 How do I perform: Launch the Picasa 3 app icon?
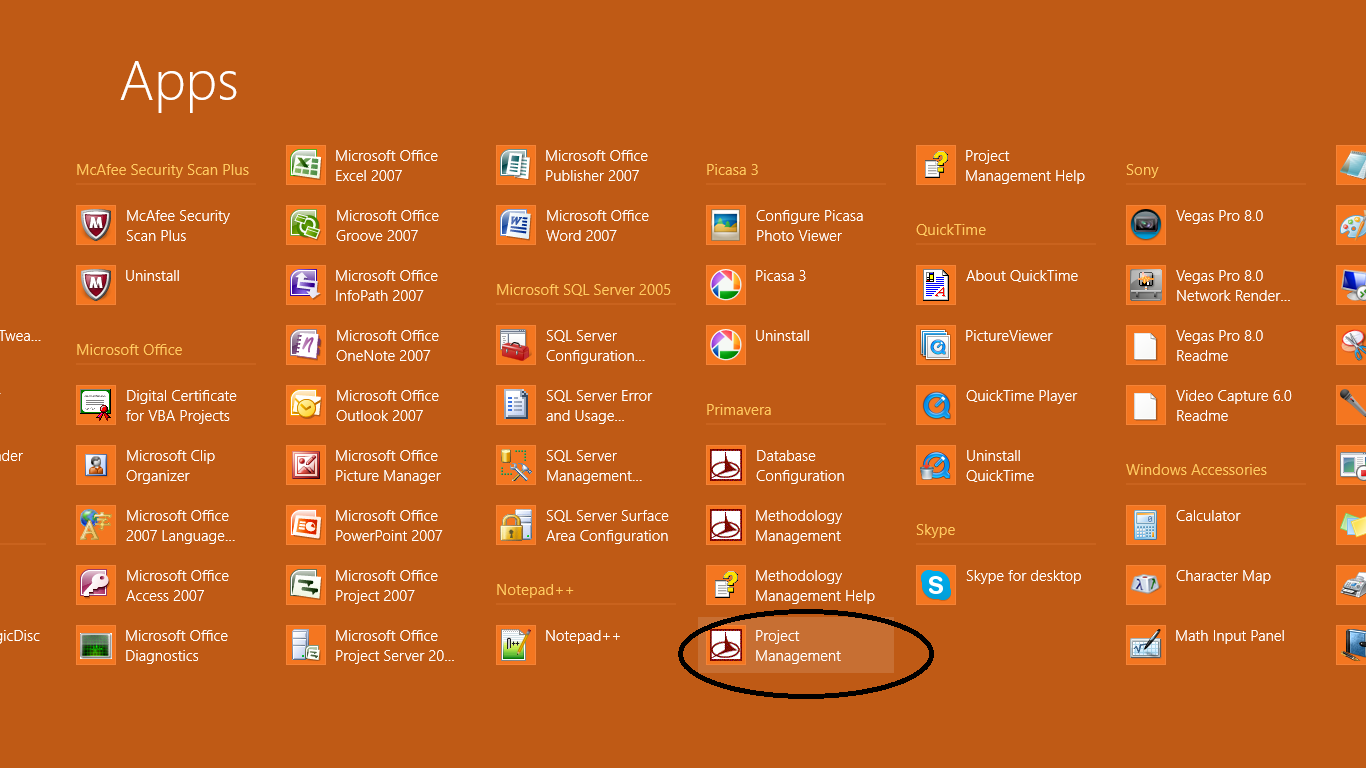tap(726, 285)
